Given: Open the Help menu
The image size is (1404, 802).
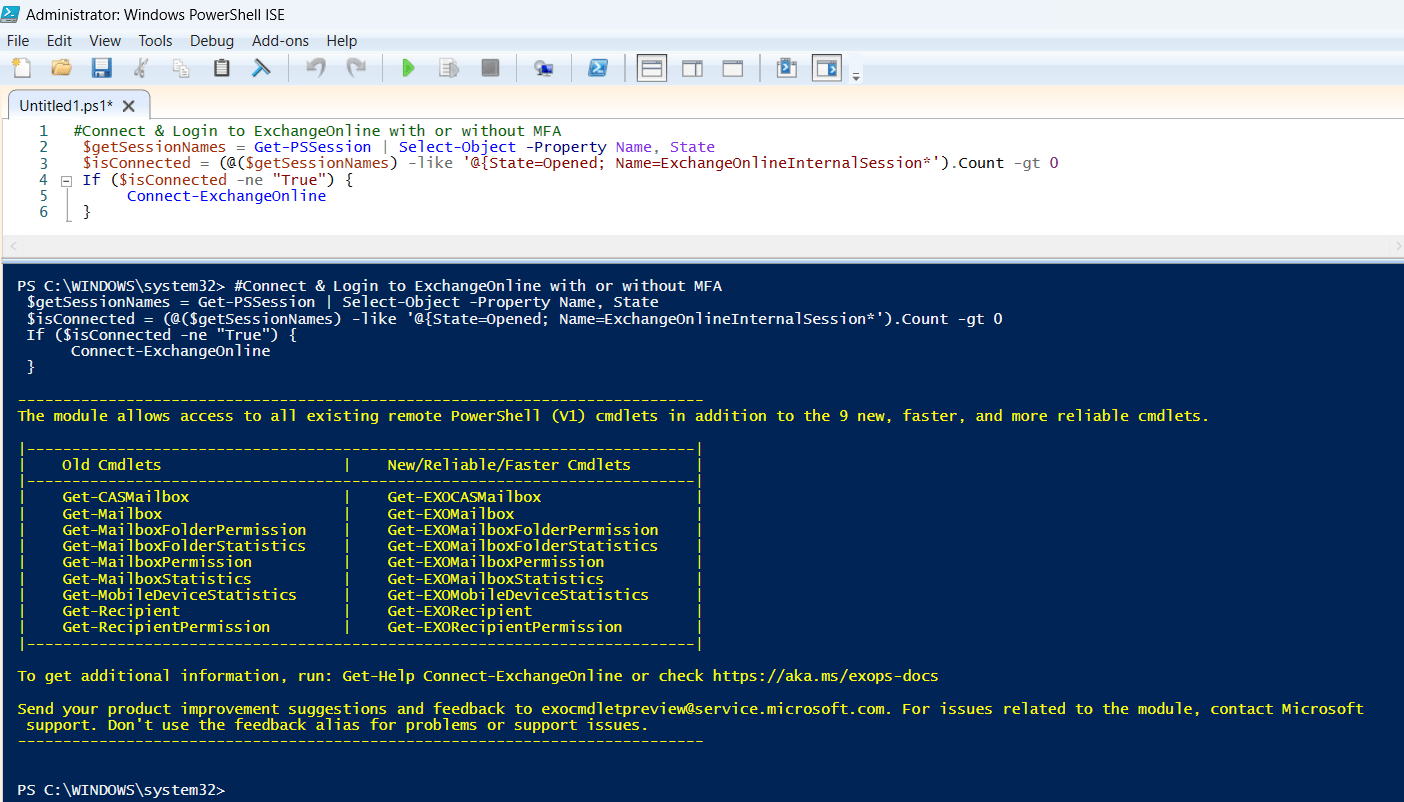Looking at the screenshot, I should (342, 41).
